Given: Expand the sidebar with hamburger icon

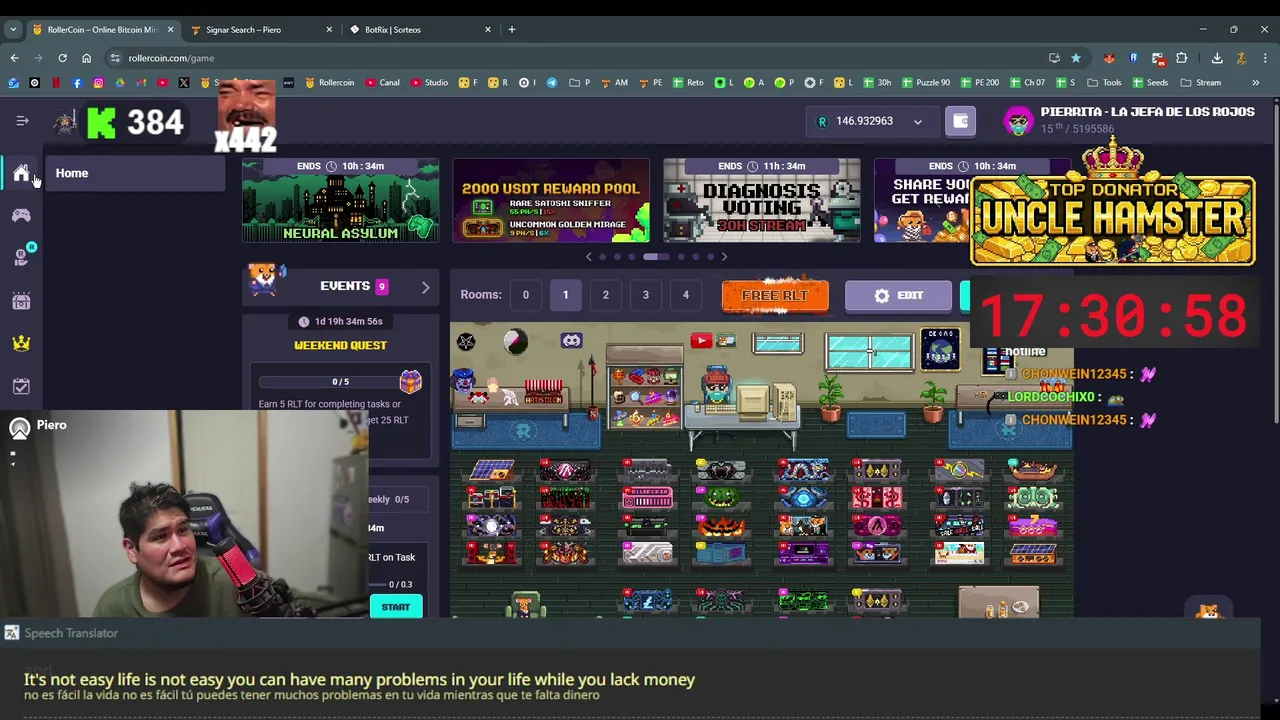Looking at the screenshot, I should click(x=22, y=121).
